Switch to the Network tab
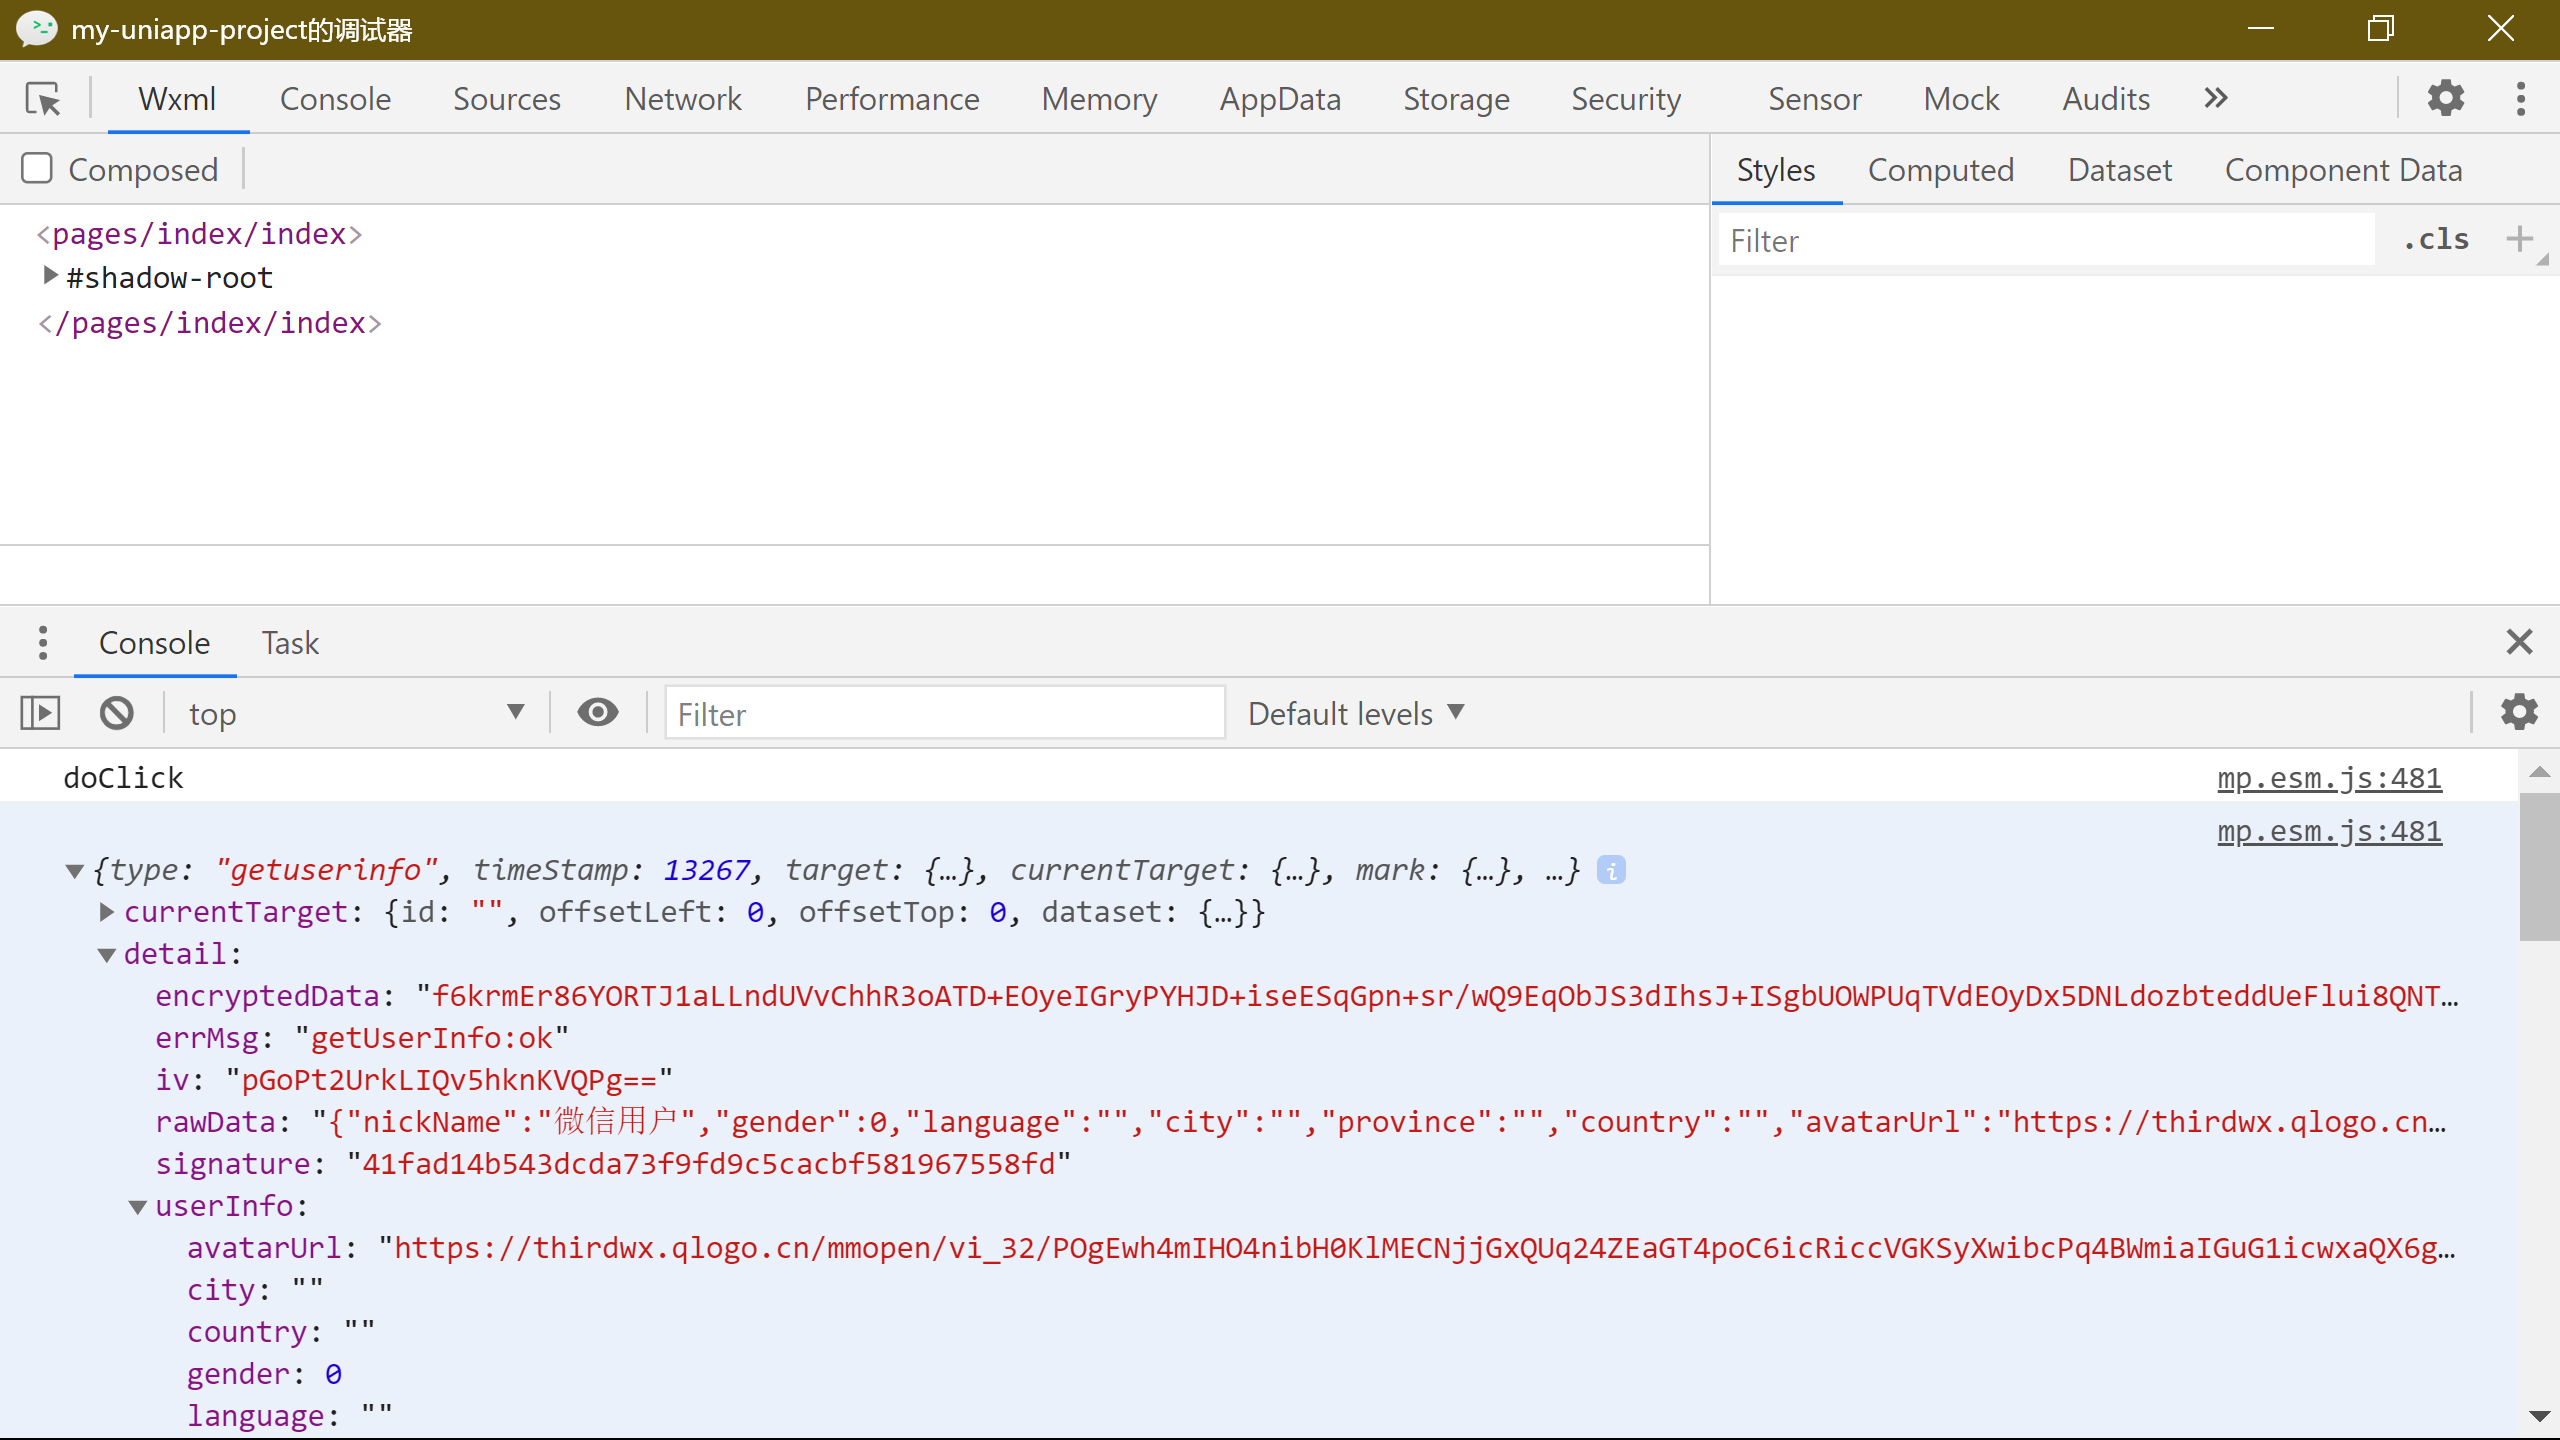This screenshot has width=2560, height=1440. click(x=683, y=99)
